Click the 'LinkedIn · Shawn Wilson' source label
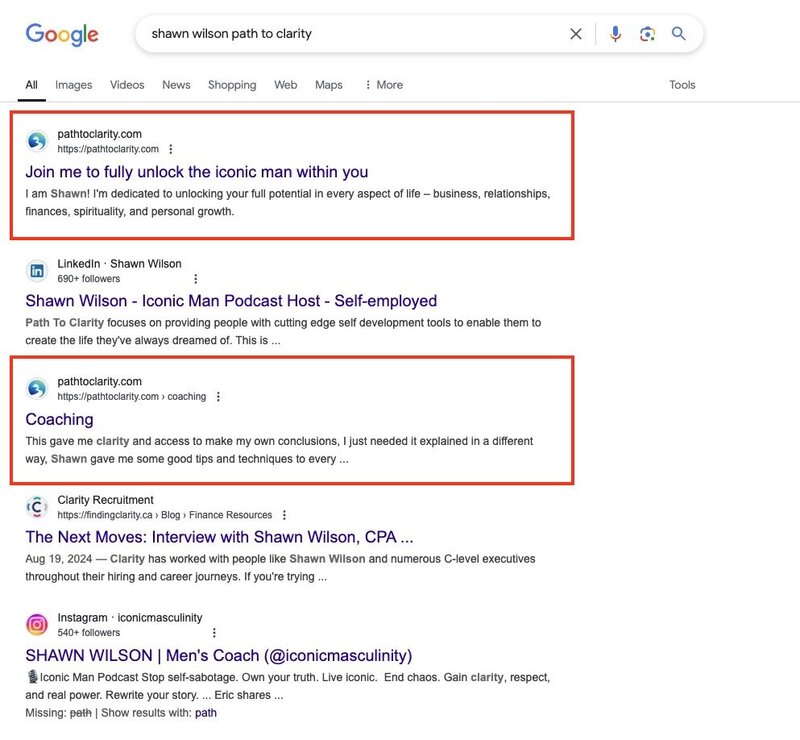The height and width of the screenshot is (740, 800). (x=119, y=264)
